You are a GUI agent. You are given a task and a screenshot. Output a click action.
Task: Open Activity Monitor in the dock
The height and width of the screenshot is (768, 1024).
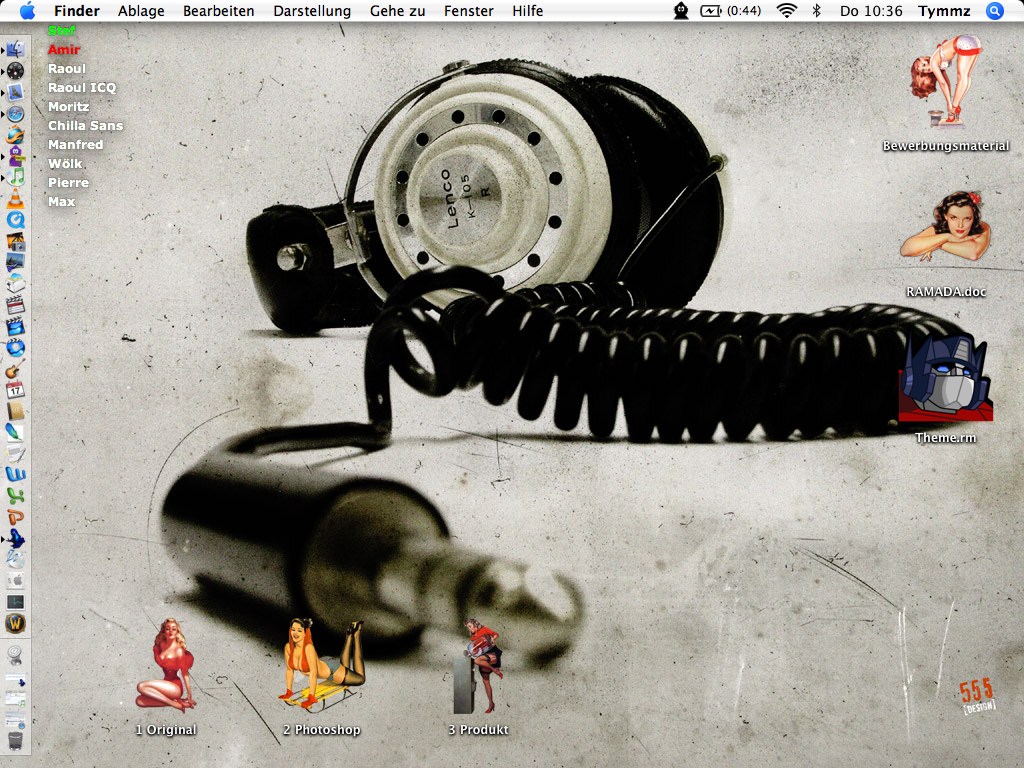click(x=15, y=602)
